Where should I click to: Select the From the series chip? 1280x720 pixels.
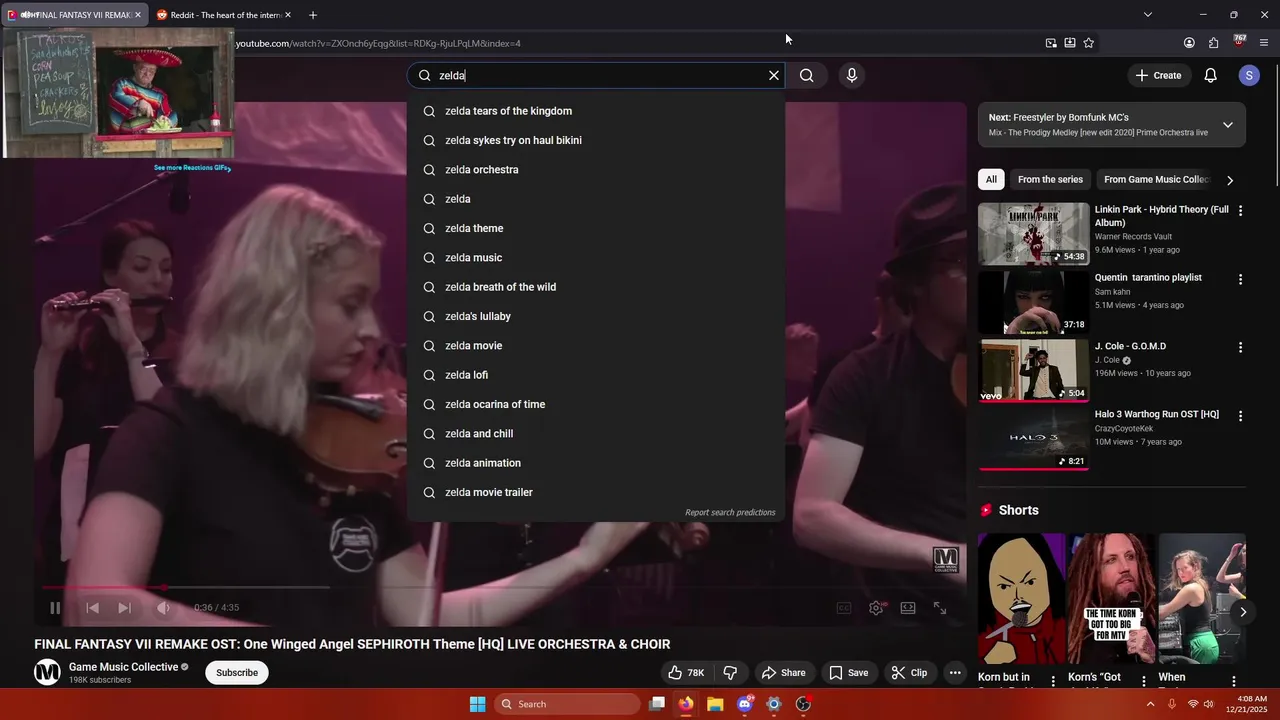[1050, 180]
